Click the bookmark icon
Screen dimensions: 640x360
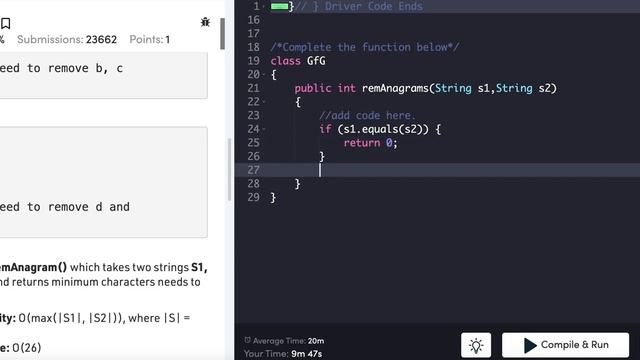coord(5,23)
